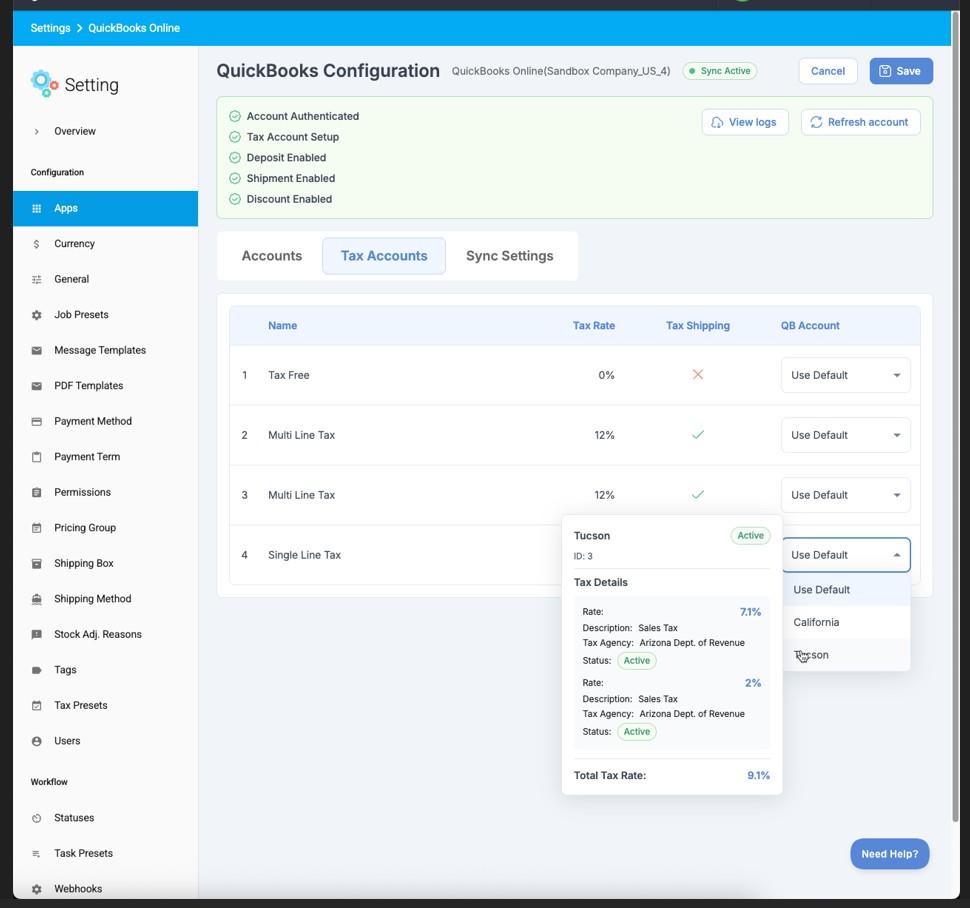Click the Message Templates envelope icon

click(37, 351)
